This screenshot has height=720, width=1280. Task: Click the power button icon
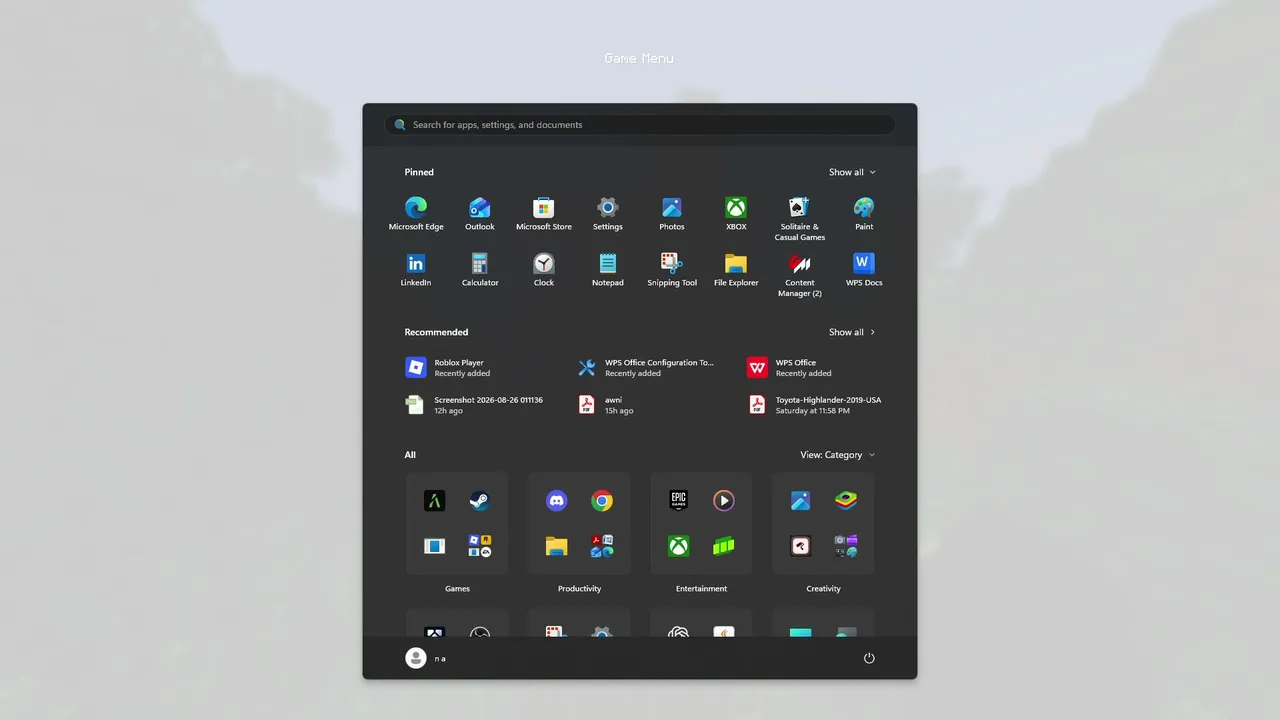pyautogui.click(x=869, y=658)
